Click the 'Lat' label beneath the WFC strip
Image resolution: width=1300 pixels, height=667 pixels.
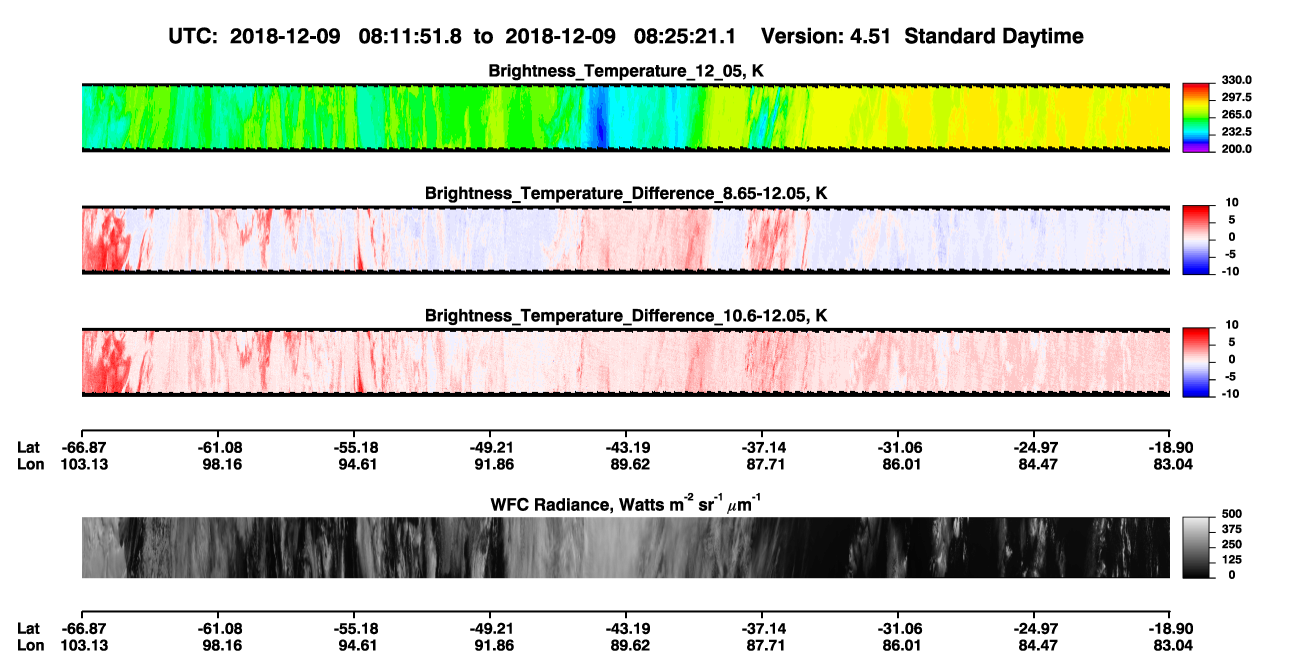pyautogui.click(x=29, y=630)
